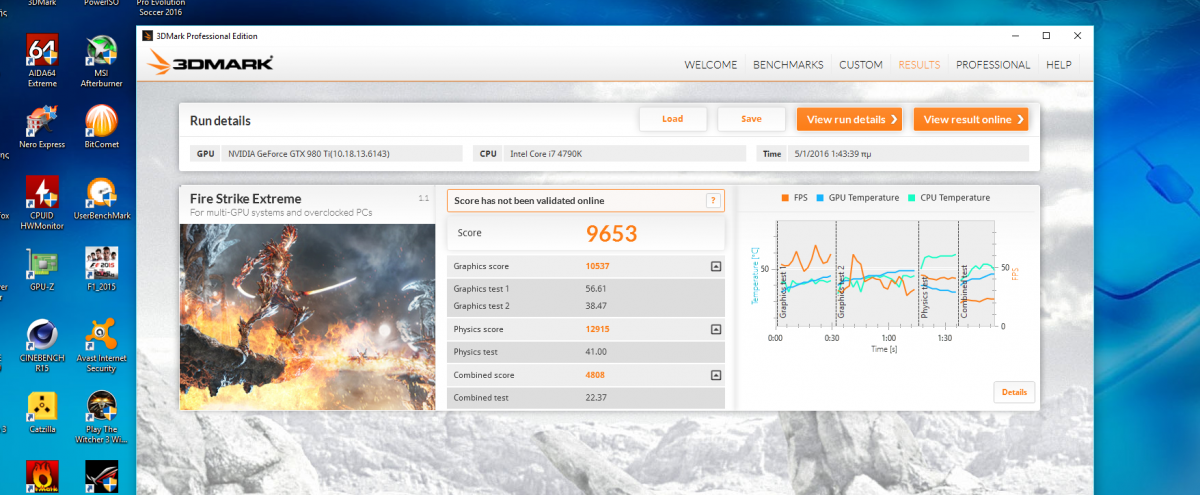Open the Catzilla desktop icon
The width and height of the screenshot is (1200, 495).
tap(42, 414)
